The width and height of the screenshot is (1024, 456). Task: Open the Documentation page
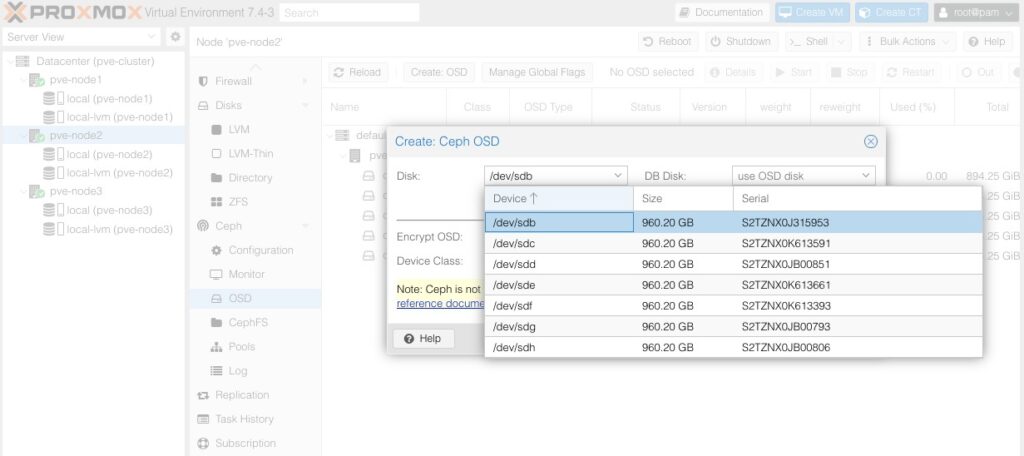click(722, 12)
